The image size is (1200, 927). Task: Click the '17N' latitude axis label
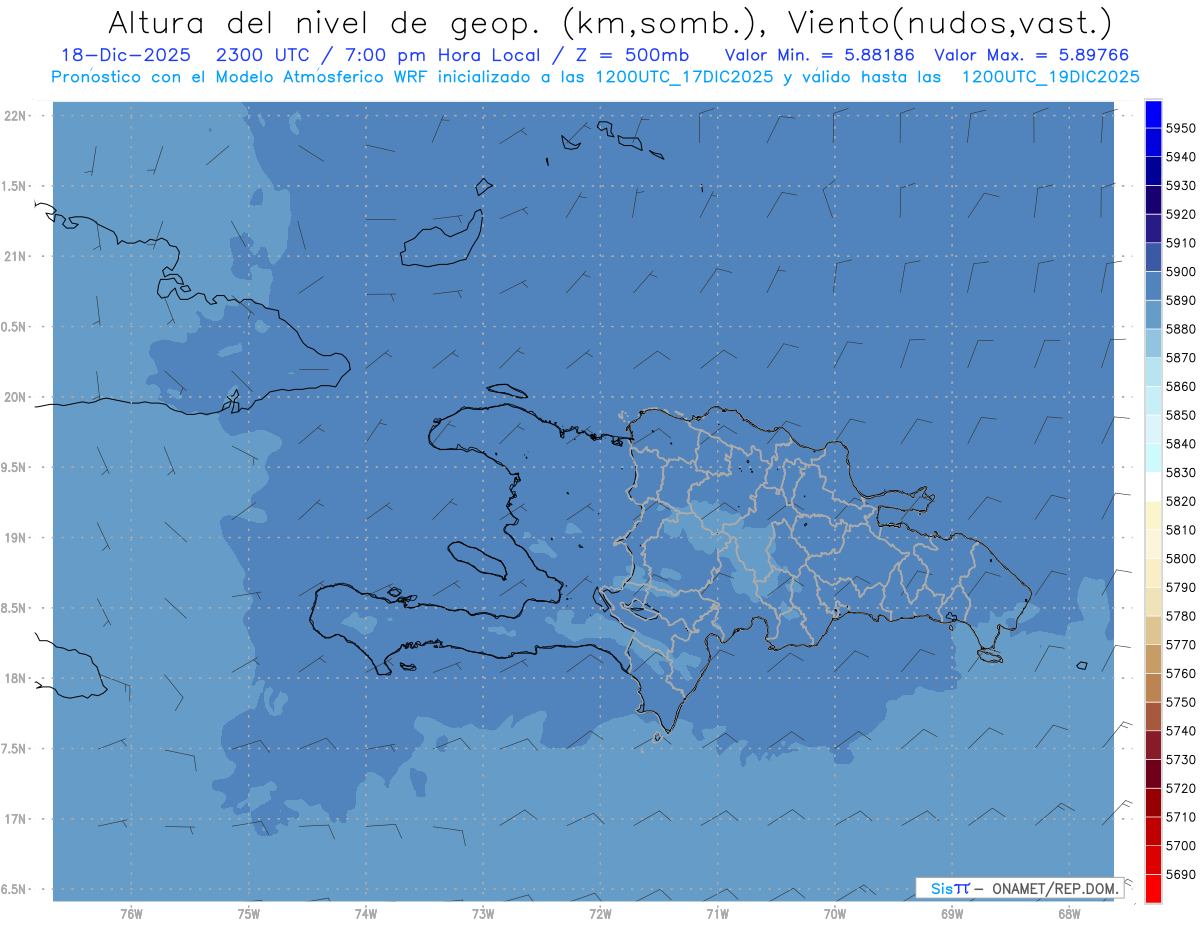15,818
